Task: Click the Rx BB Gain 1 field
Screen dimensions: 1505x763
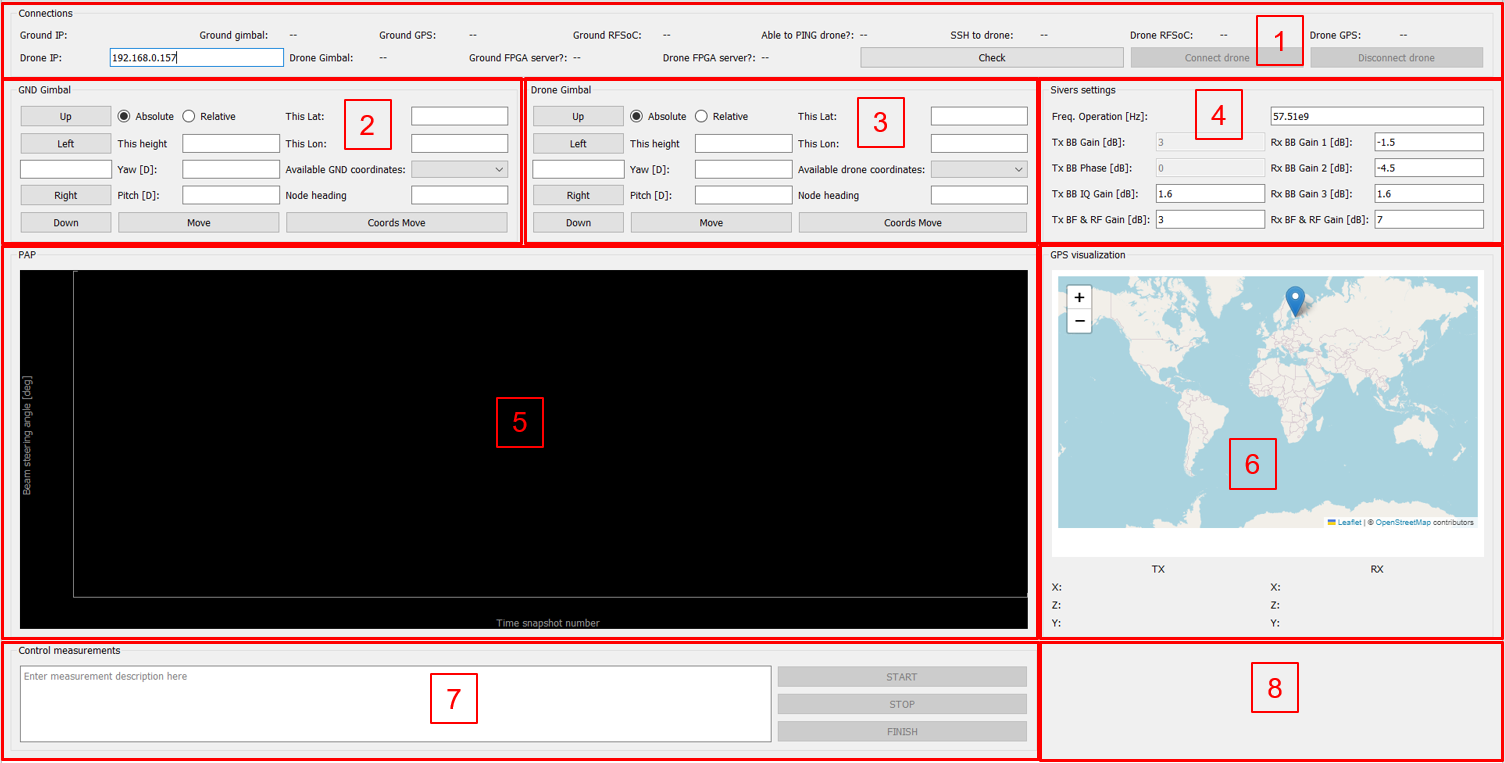Action: click(1429, 142)
